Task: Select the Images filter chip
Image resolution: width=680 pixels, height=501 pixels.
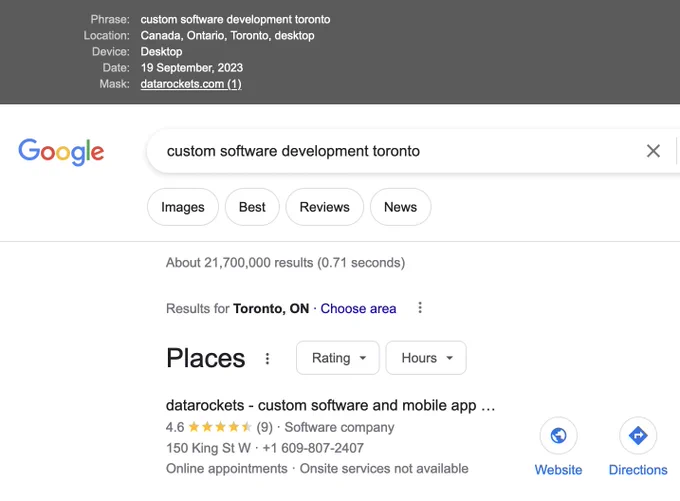Action: [183, 207]
